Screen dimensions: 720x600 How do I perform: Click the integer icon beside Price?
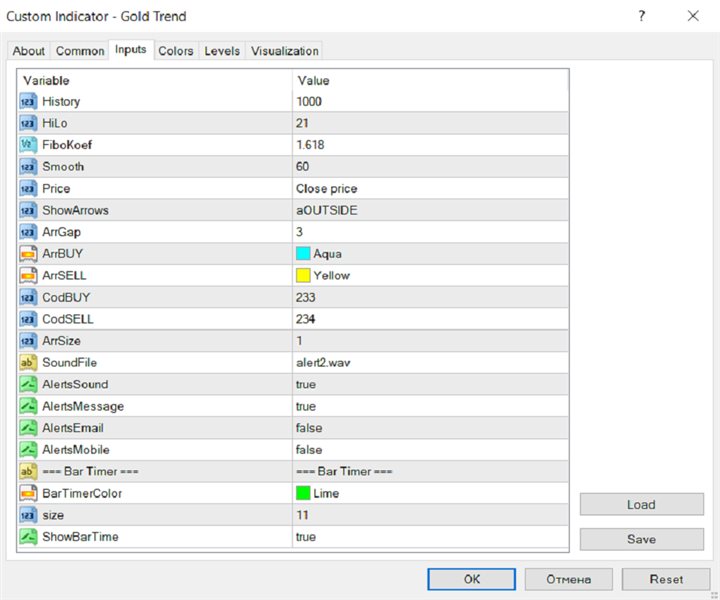[28, 189]
